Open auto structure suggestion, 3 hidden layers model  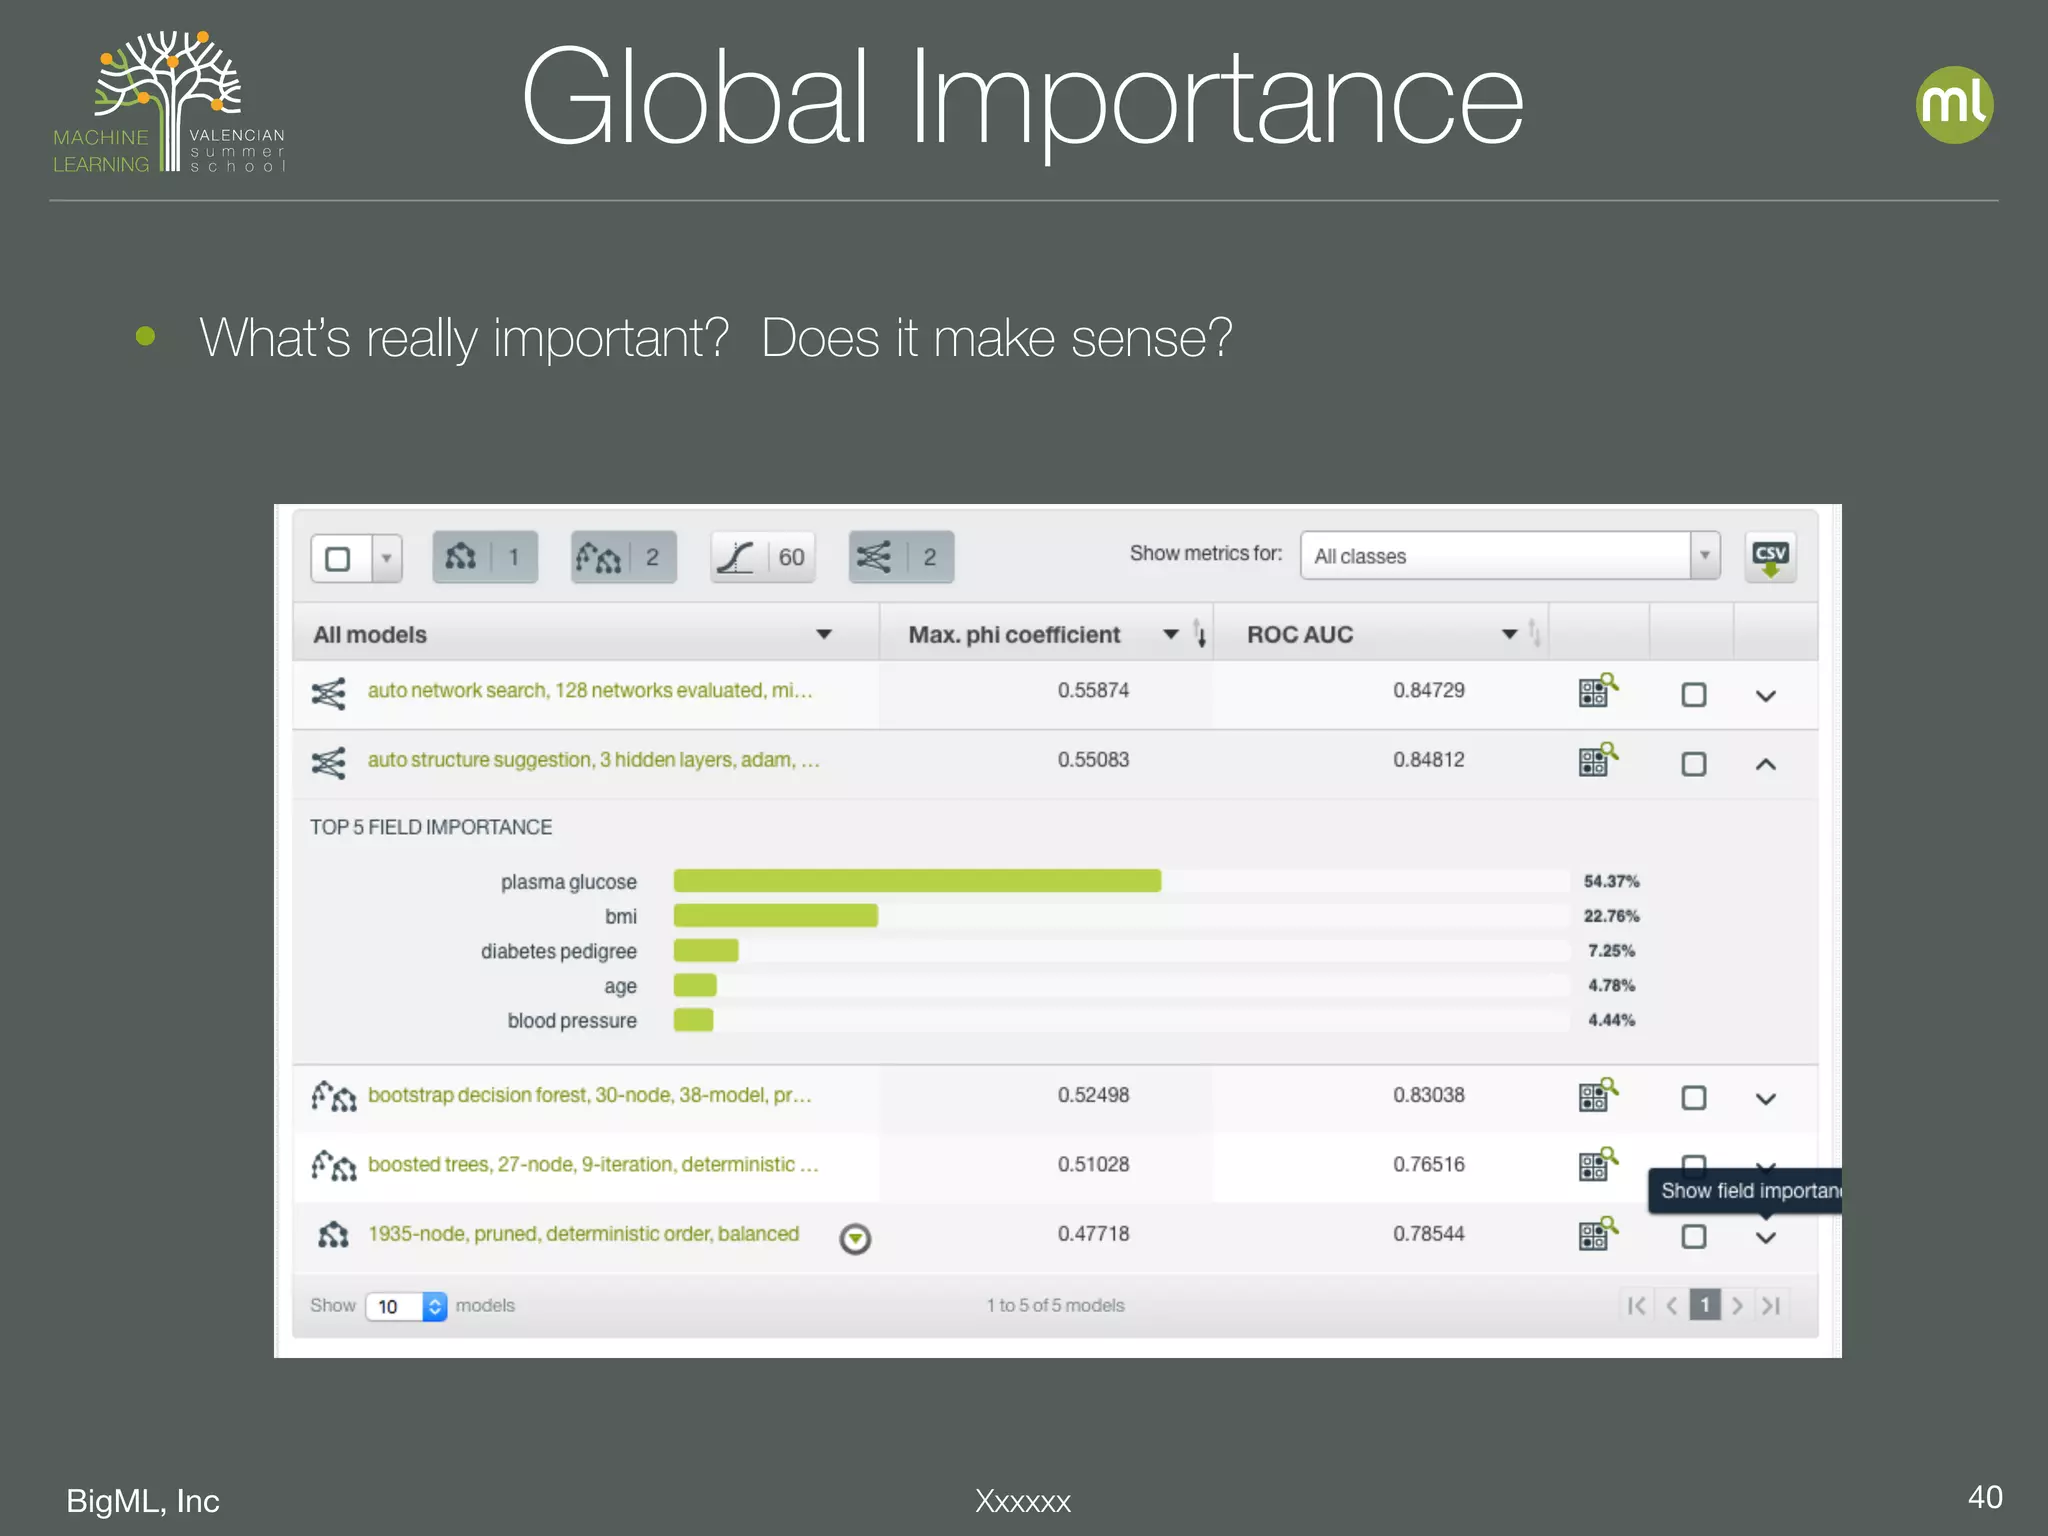click(x=594, y=760)
